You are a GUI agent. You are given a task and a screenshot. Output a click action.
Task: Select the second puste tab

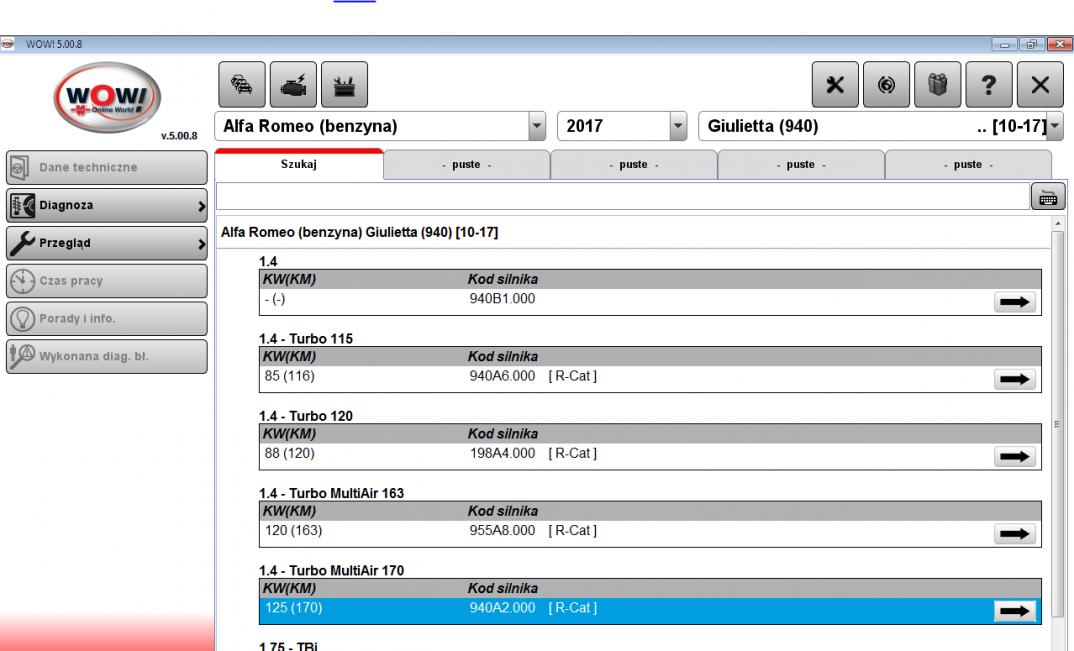pos(634,164)
